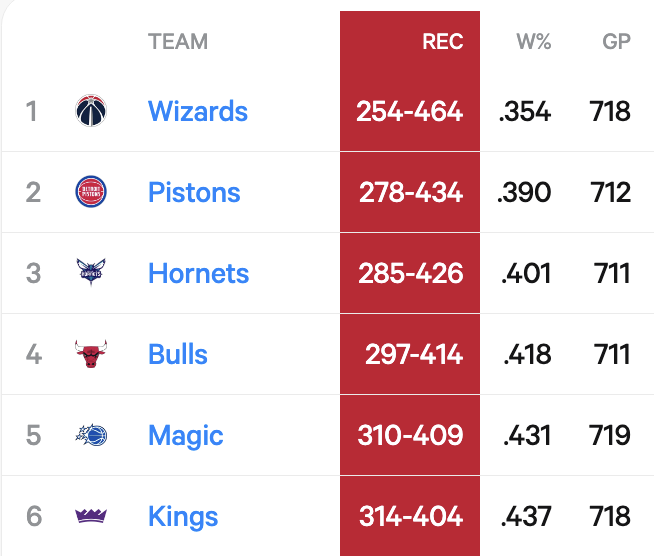The height and width of the screenshot is (556, 654).
Task: Select the Kings team link
Action: (182, 516)
